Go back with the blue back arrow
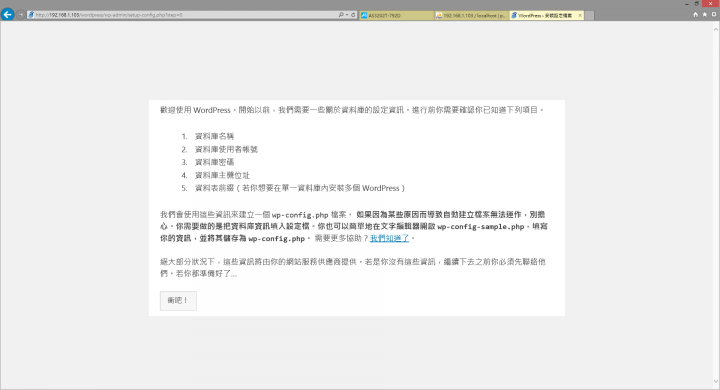This screenshot has height=390, width=720. (x=7, y=15)
